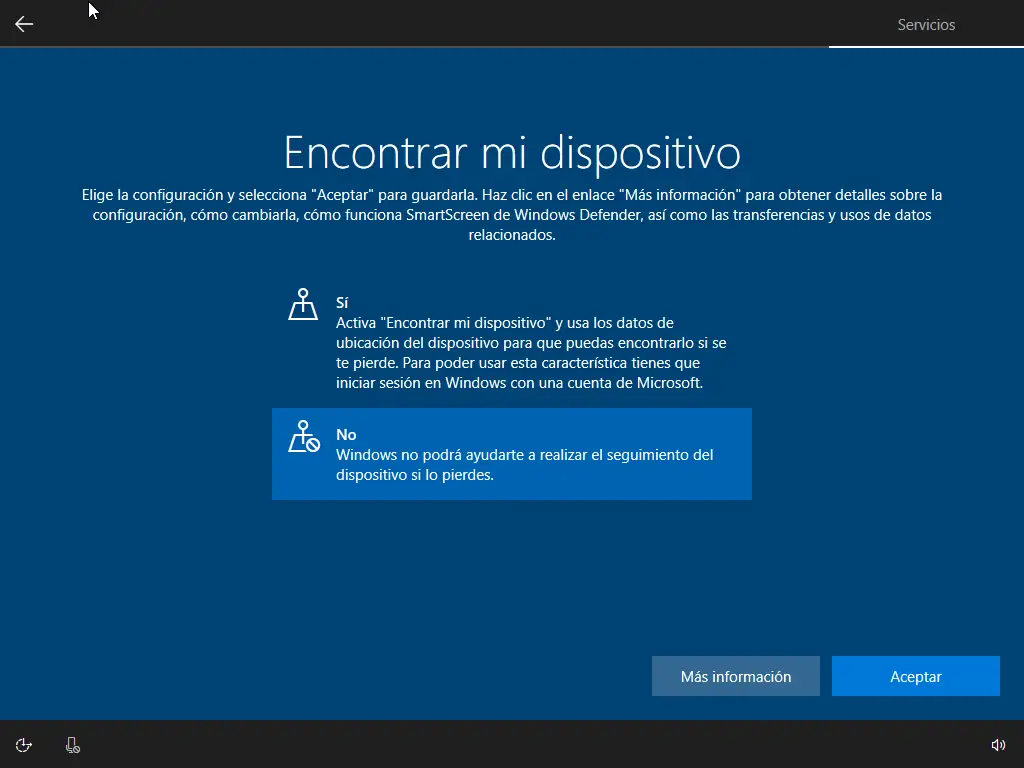Click the "Encontrar mi dispositivo" heading
This screenshot has width=1024, height=768.
512,153
